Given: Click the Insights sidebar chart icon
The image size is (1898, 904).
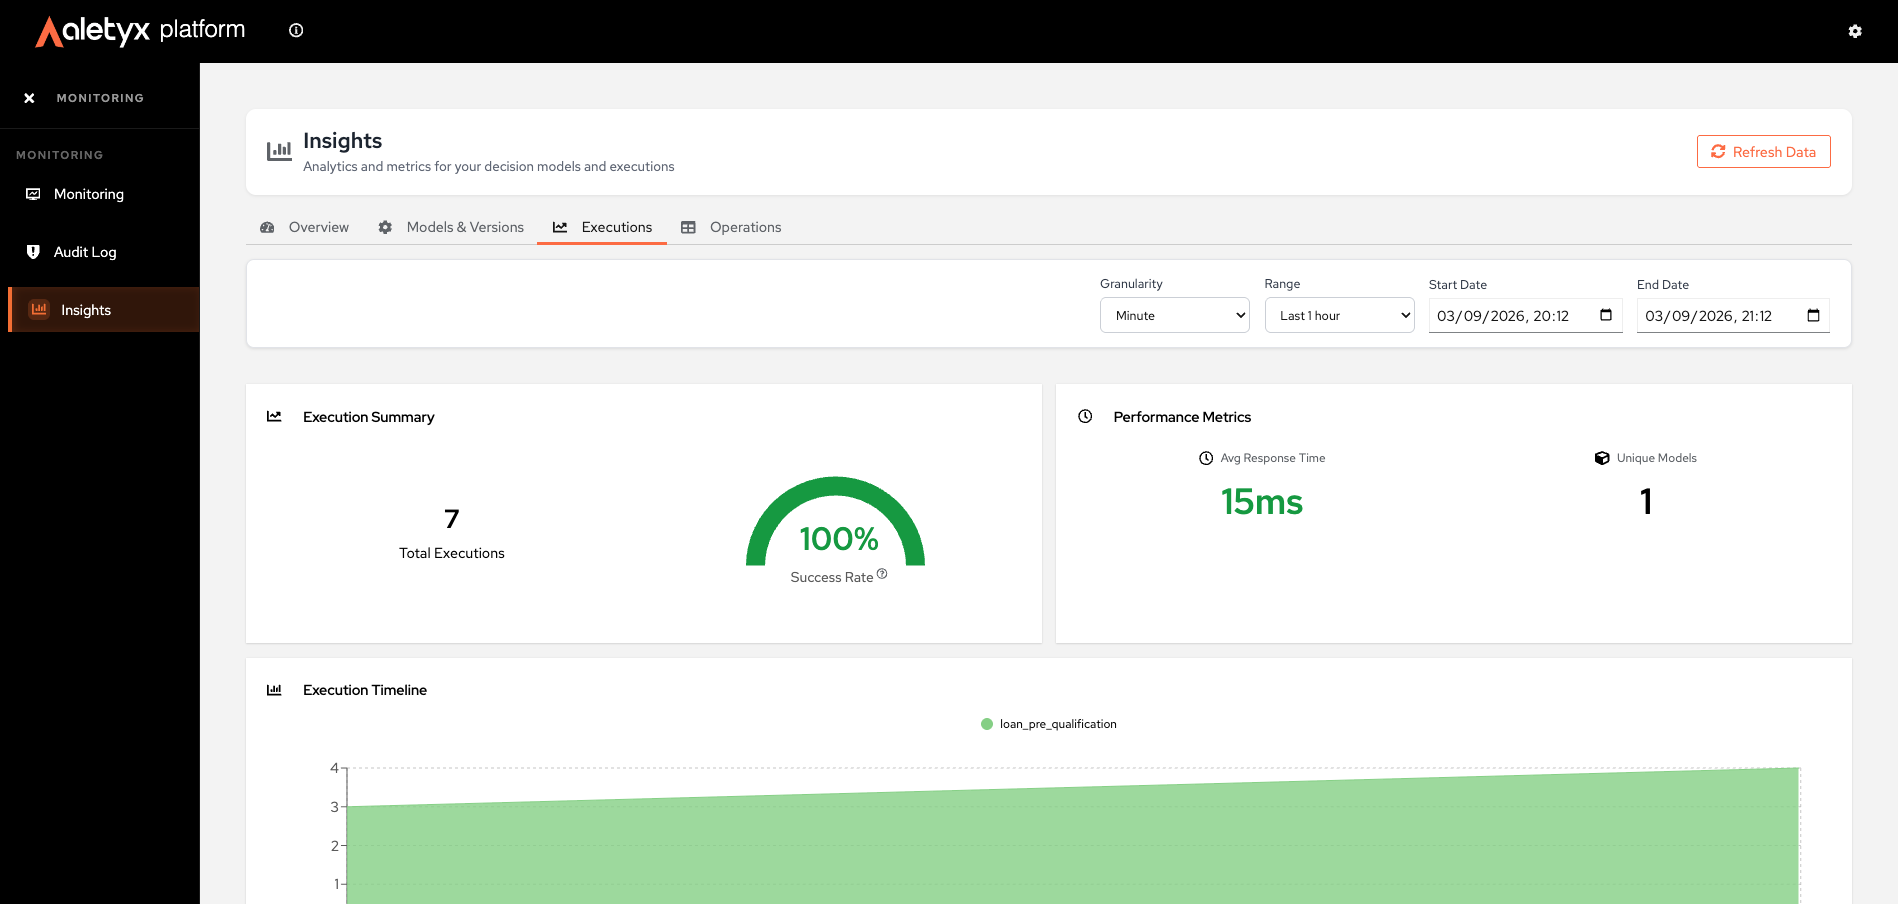Looking at the screenshot, I should [x=39, y=309].
